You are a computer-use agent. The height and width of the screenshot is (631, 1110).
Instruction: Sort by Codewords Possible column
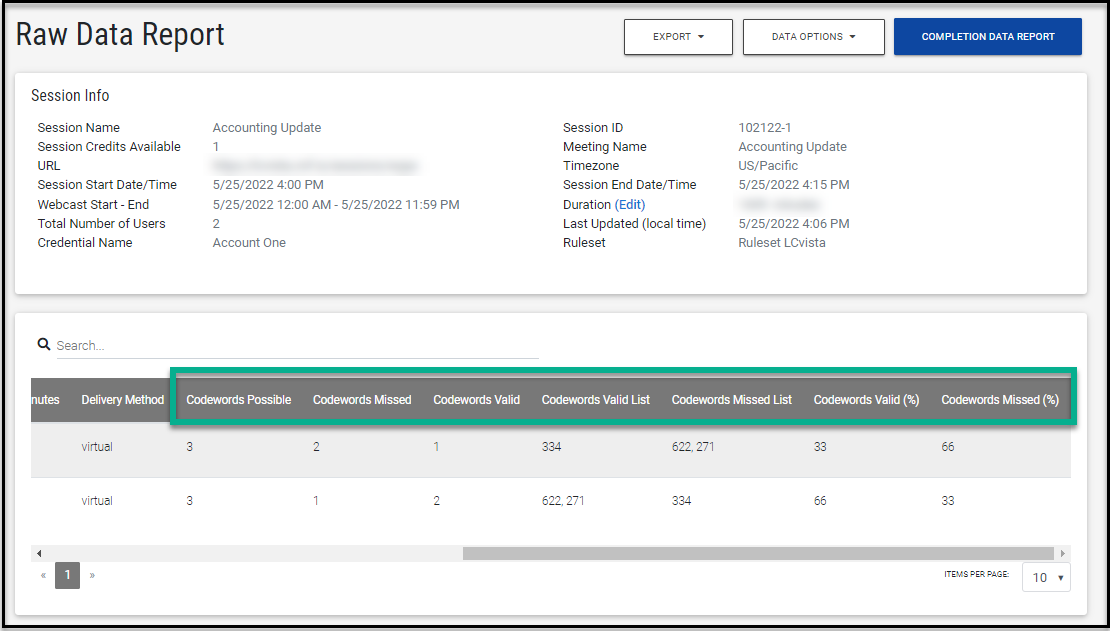[238, 400]
